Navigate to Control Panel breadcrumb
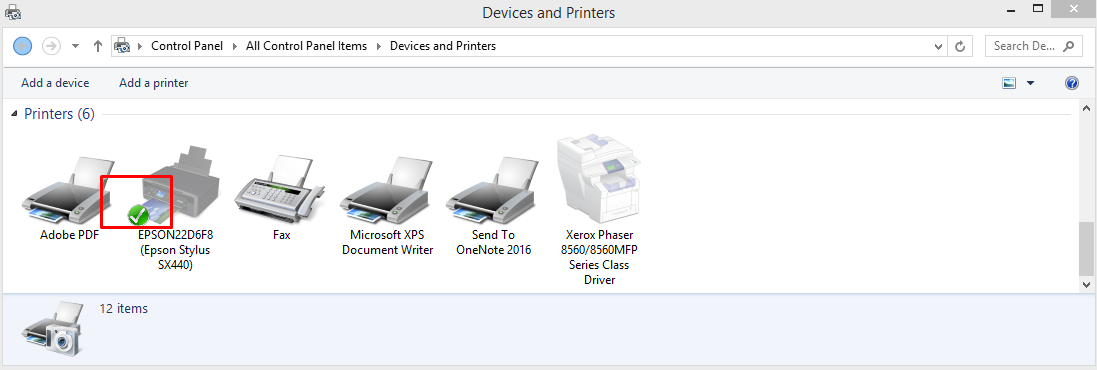The image size is (1097, 370). [x=187, y=46]
